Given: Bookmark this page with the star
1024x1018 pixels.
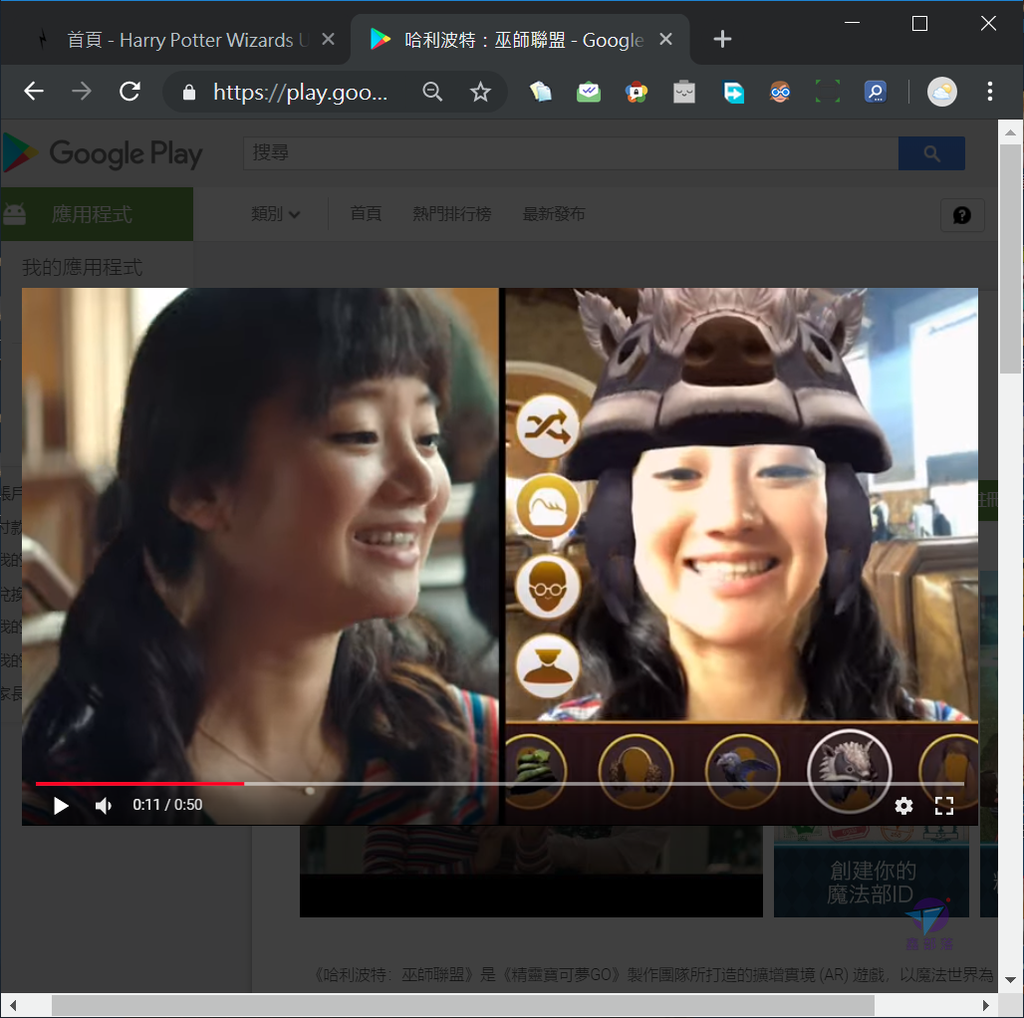Looking at the screenshot, I should point(481,91).
